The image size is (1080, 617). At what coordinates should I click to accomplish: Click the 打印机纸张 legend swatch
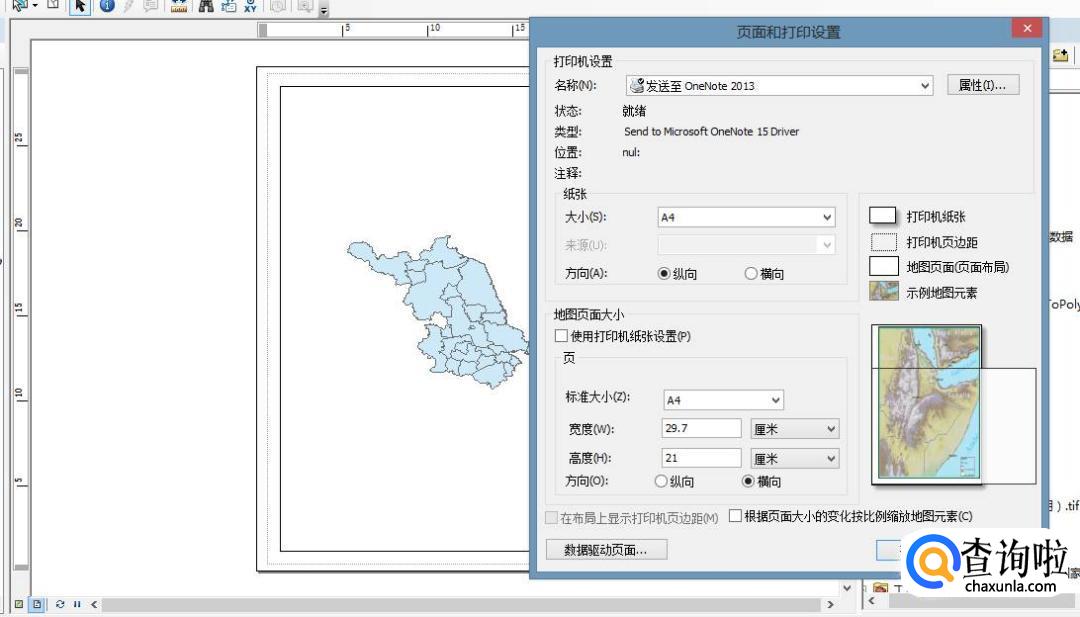click(x=882, y=216)
